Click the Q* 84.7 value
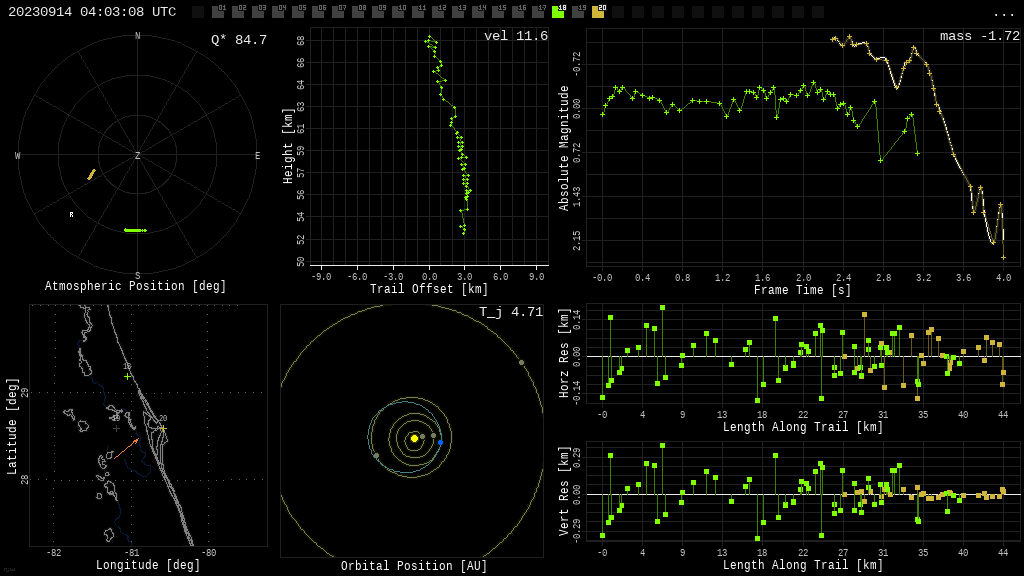Image resolution: width=1024 pixels, height=576 pixels. [x=239, y=40]
